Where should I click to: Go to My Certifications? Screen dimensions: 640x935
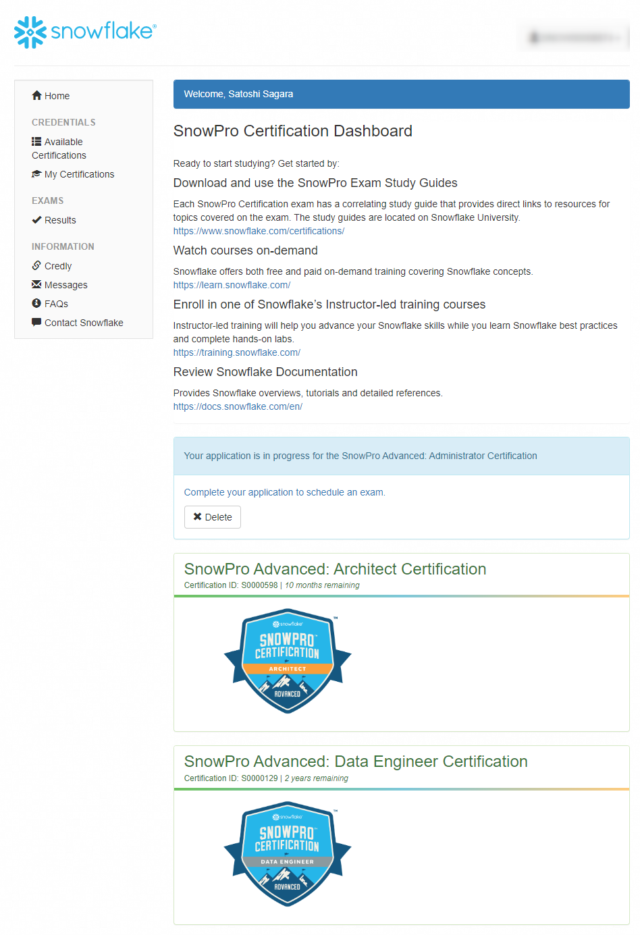tap(73, 174)
